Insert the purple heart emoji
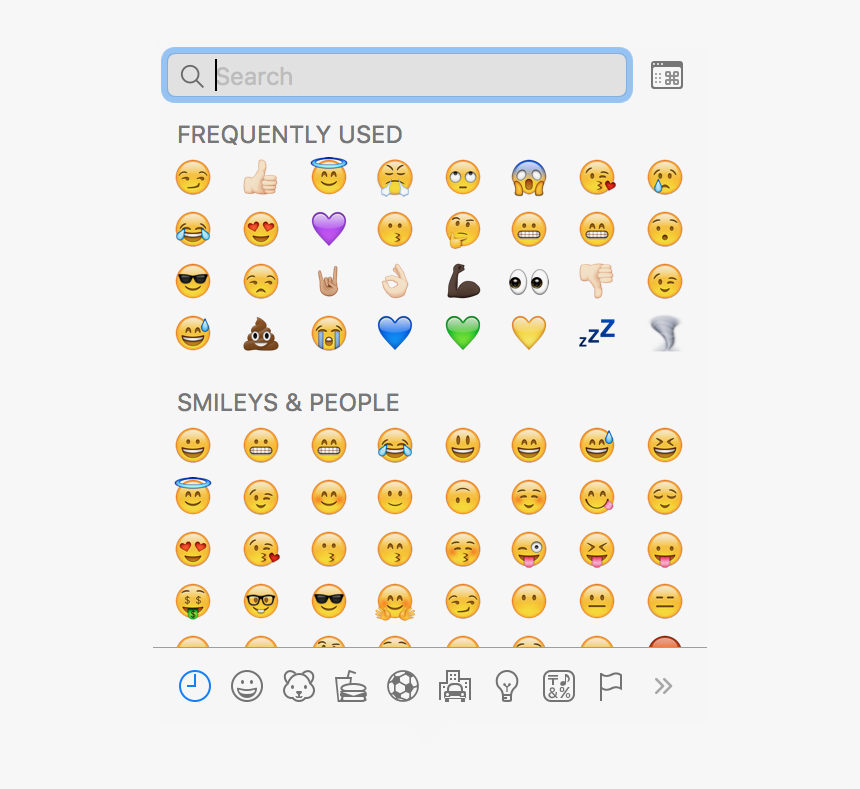The width and height of the screenshot is (860, 789). [x=329, y=229]
